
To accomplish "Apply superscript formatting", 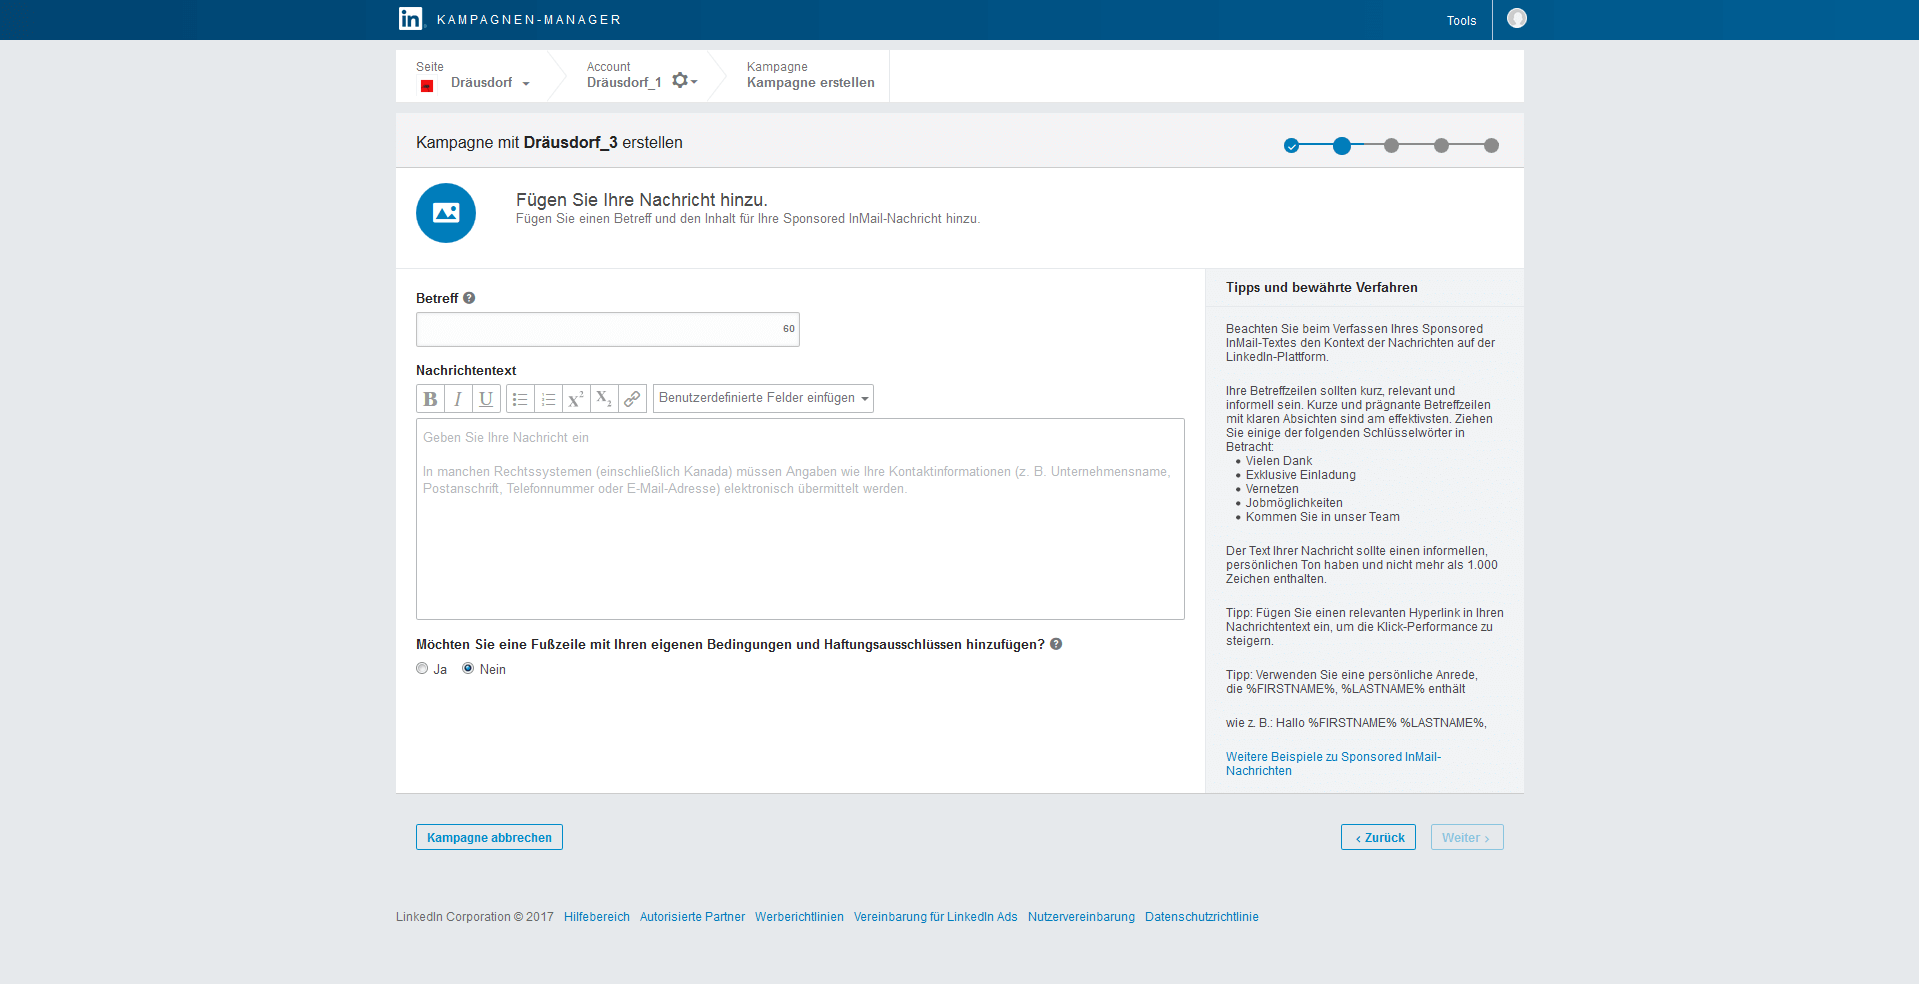I will 576,399.
